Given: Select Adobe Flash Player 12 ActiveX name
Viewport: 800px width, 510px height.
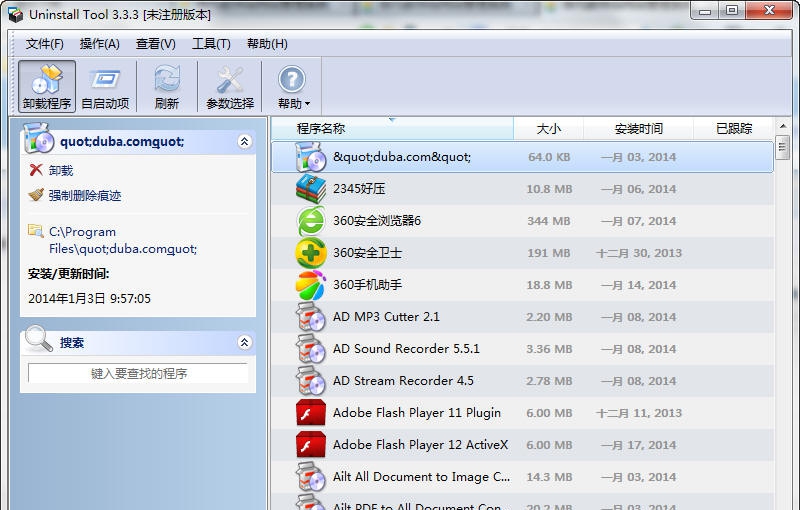Looking at the screenshot, I should [x=420, y=445].
